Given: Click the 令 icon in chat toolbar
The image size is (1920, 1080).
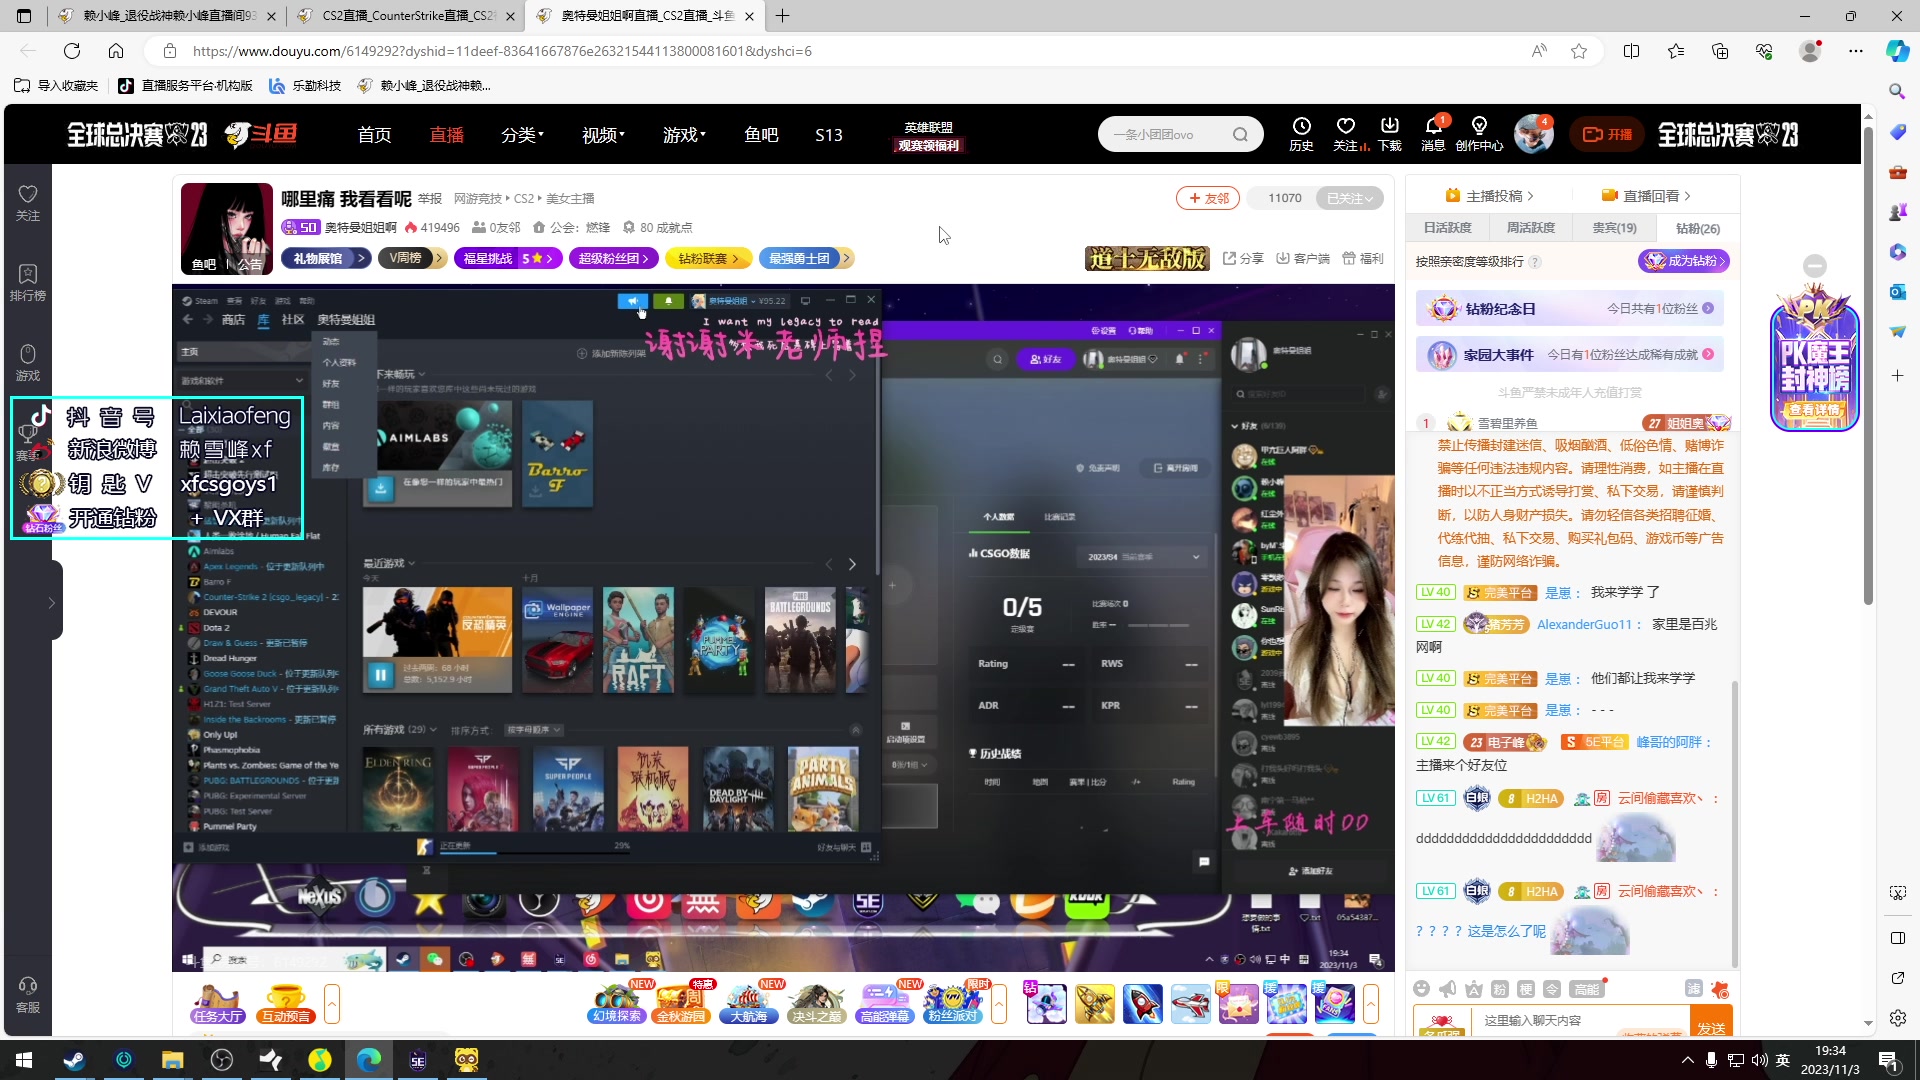Looking at the screenshot, I should (x=1552, y=989).
